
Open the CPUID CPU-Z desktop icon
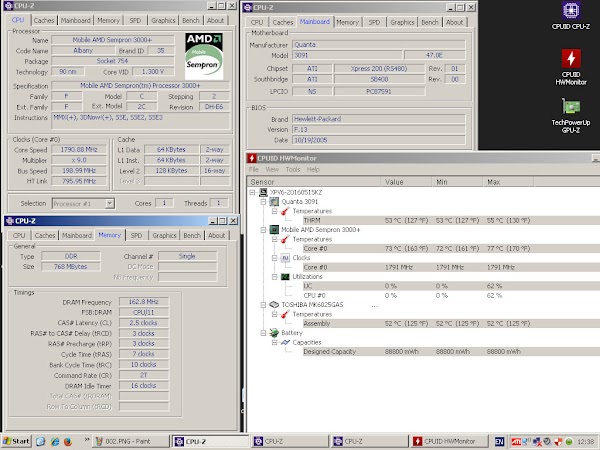(x=571, y=15)
